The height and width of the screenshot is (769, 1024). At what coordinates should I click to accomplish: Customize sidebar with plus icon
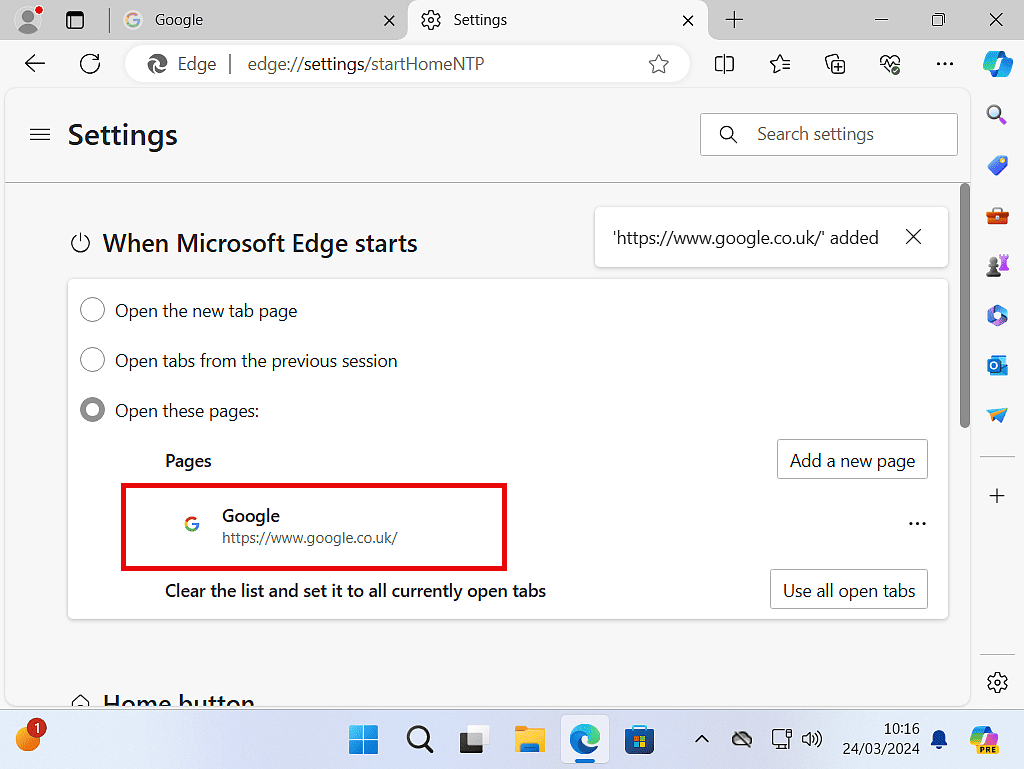tap(997, 496)
